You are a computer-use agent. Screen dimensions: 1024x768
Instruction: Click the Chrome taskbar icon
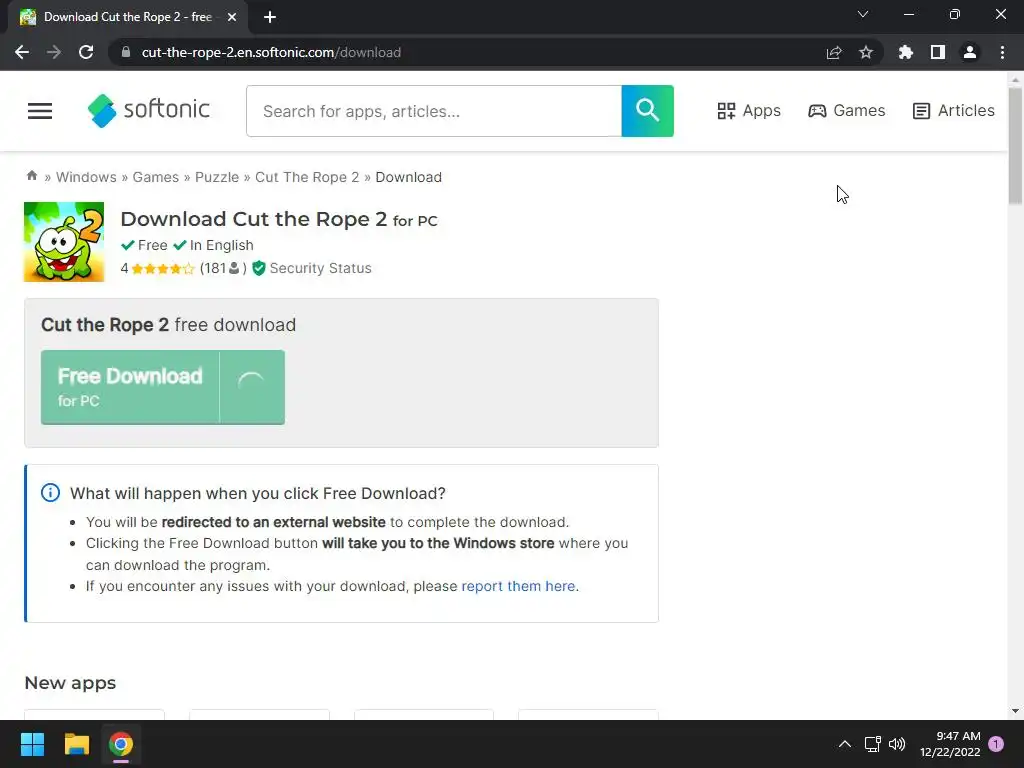pos(121,744)
